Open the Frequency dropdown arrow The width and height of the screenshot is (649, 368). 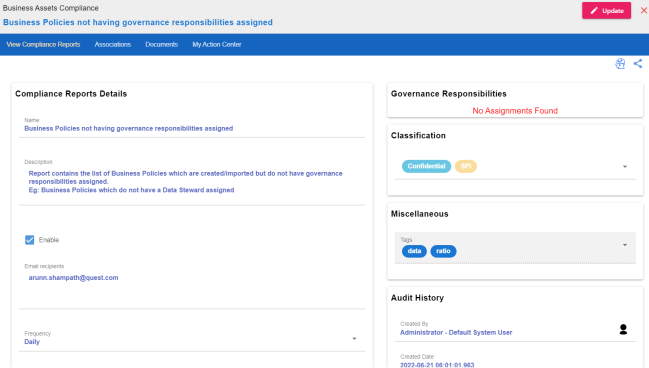point(354,339)
